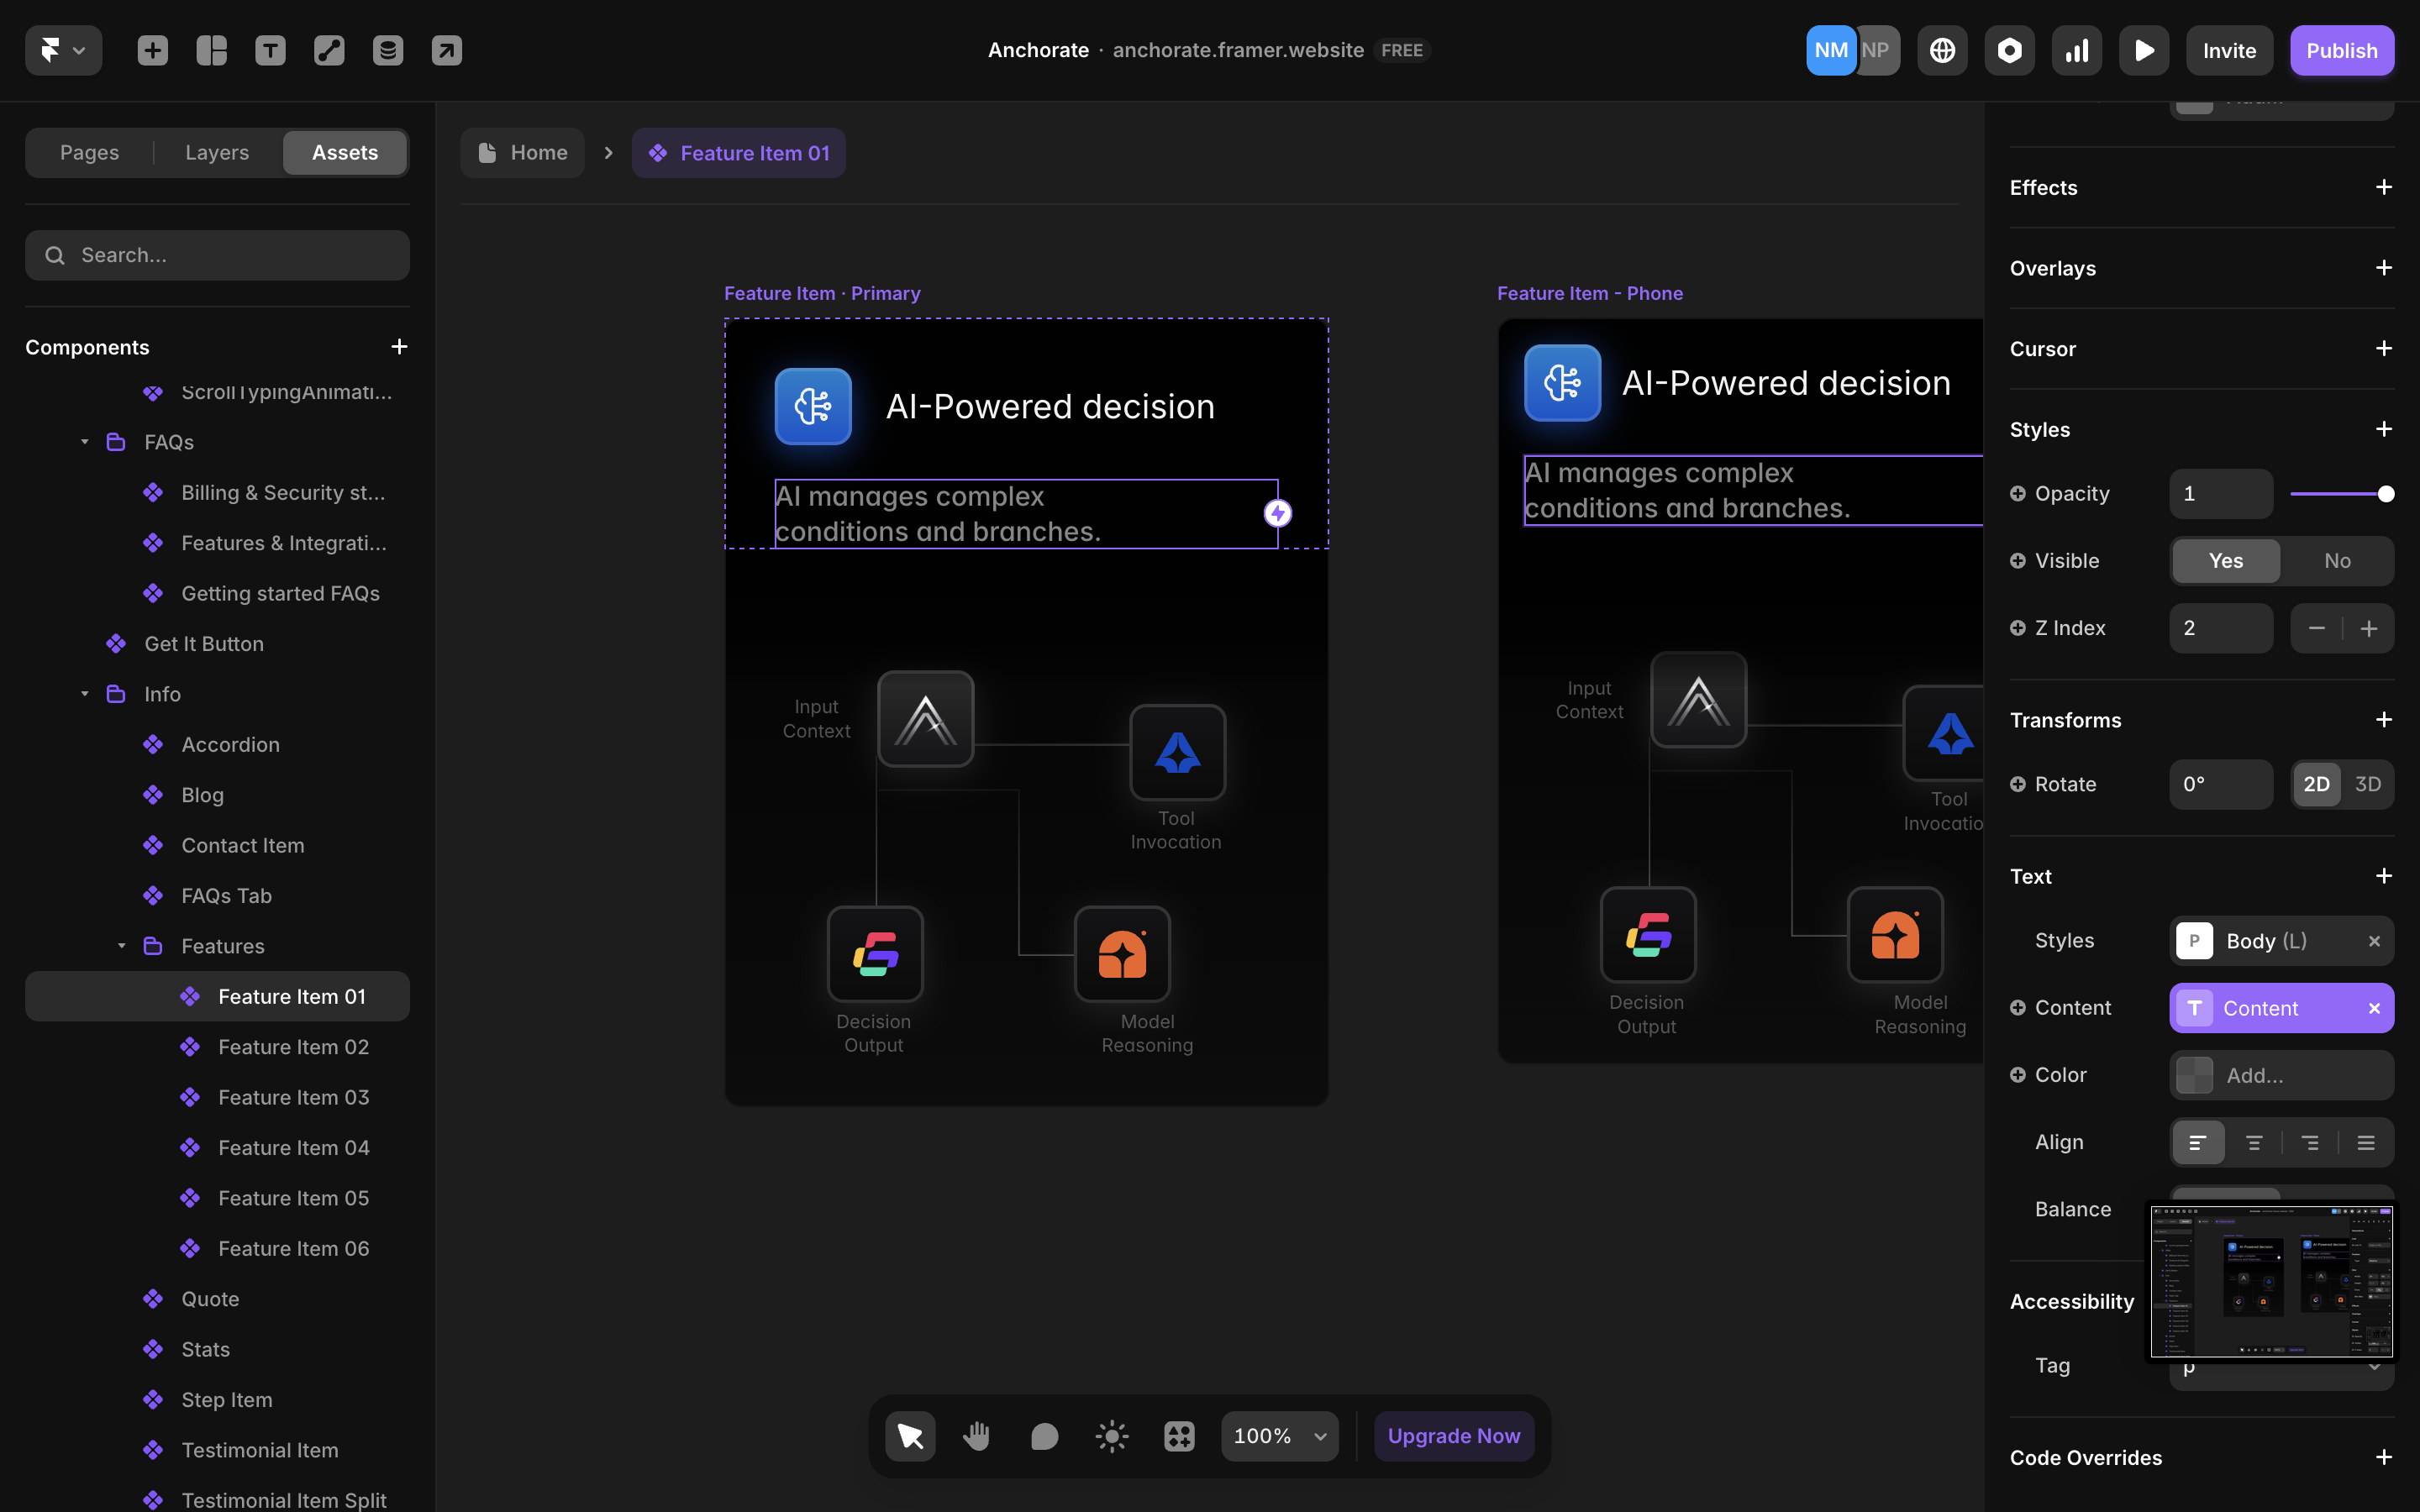Toggle the light/dark sun icon
The width and height of the screenshot is (2420, 1512).
[x=1111, y=1436]
